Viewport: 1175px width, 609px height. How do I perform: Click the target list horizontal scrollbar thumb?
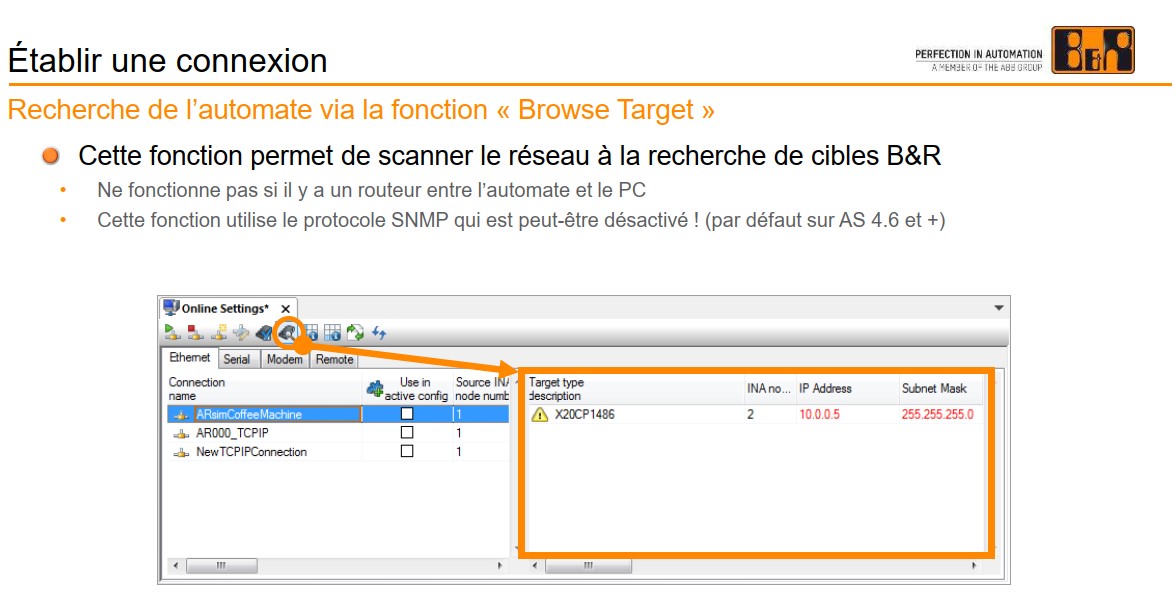pos(588,566)
